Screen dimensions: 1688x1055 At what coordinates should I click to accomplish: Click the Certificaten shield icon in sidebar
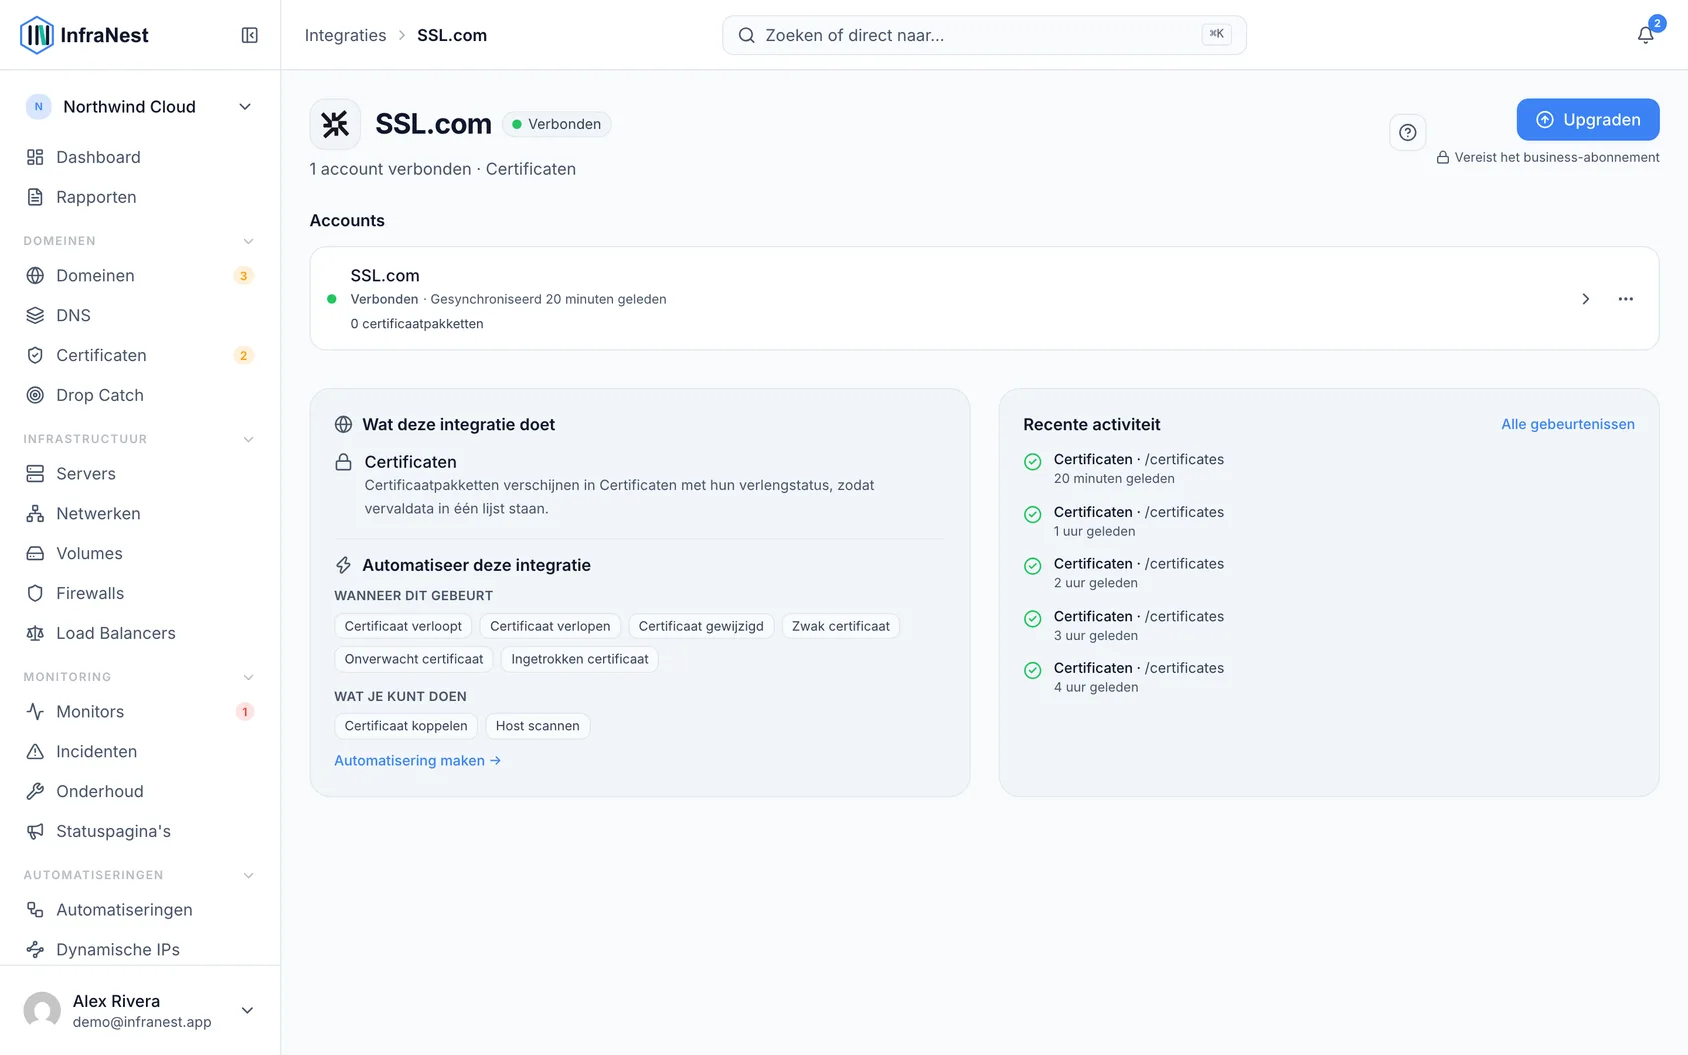(35, 355)
